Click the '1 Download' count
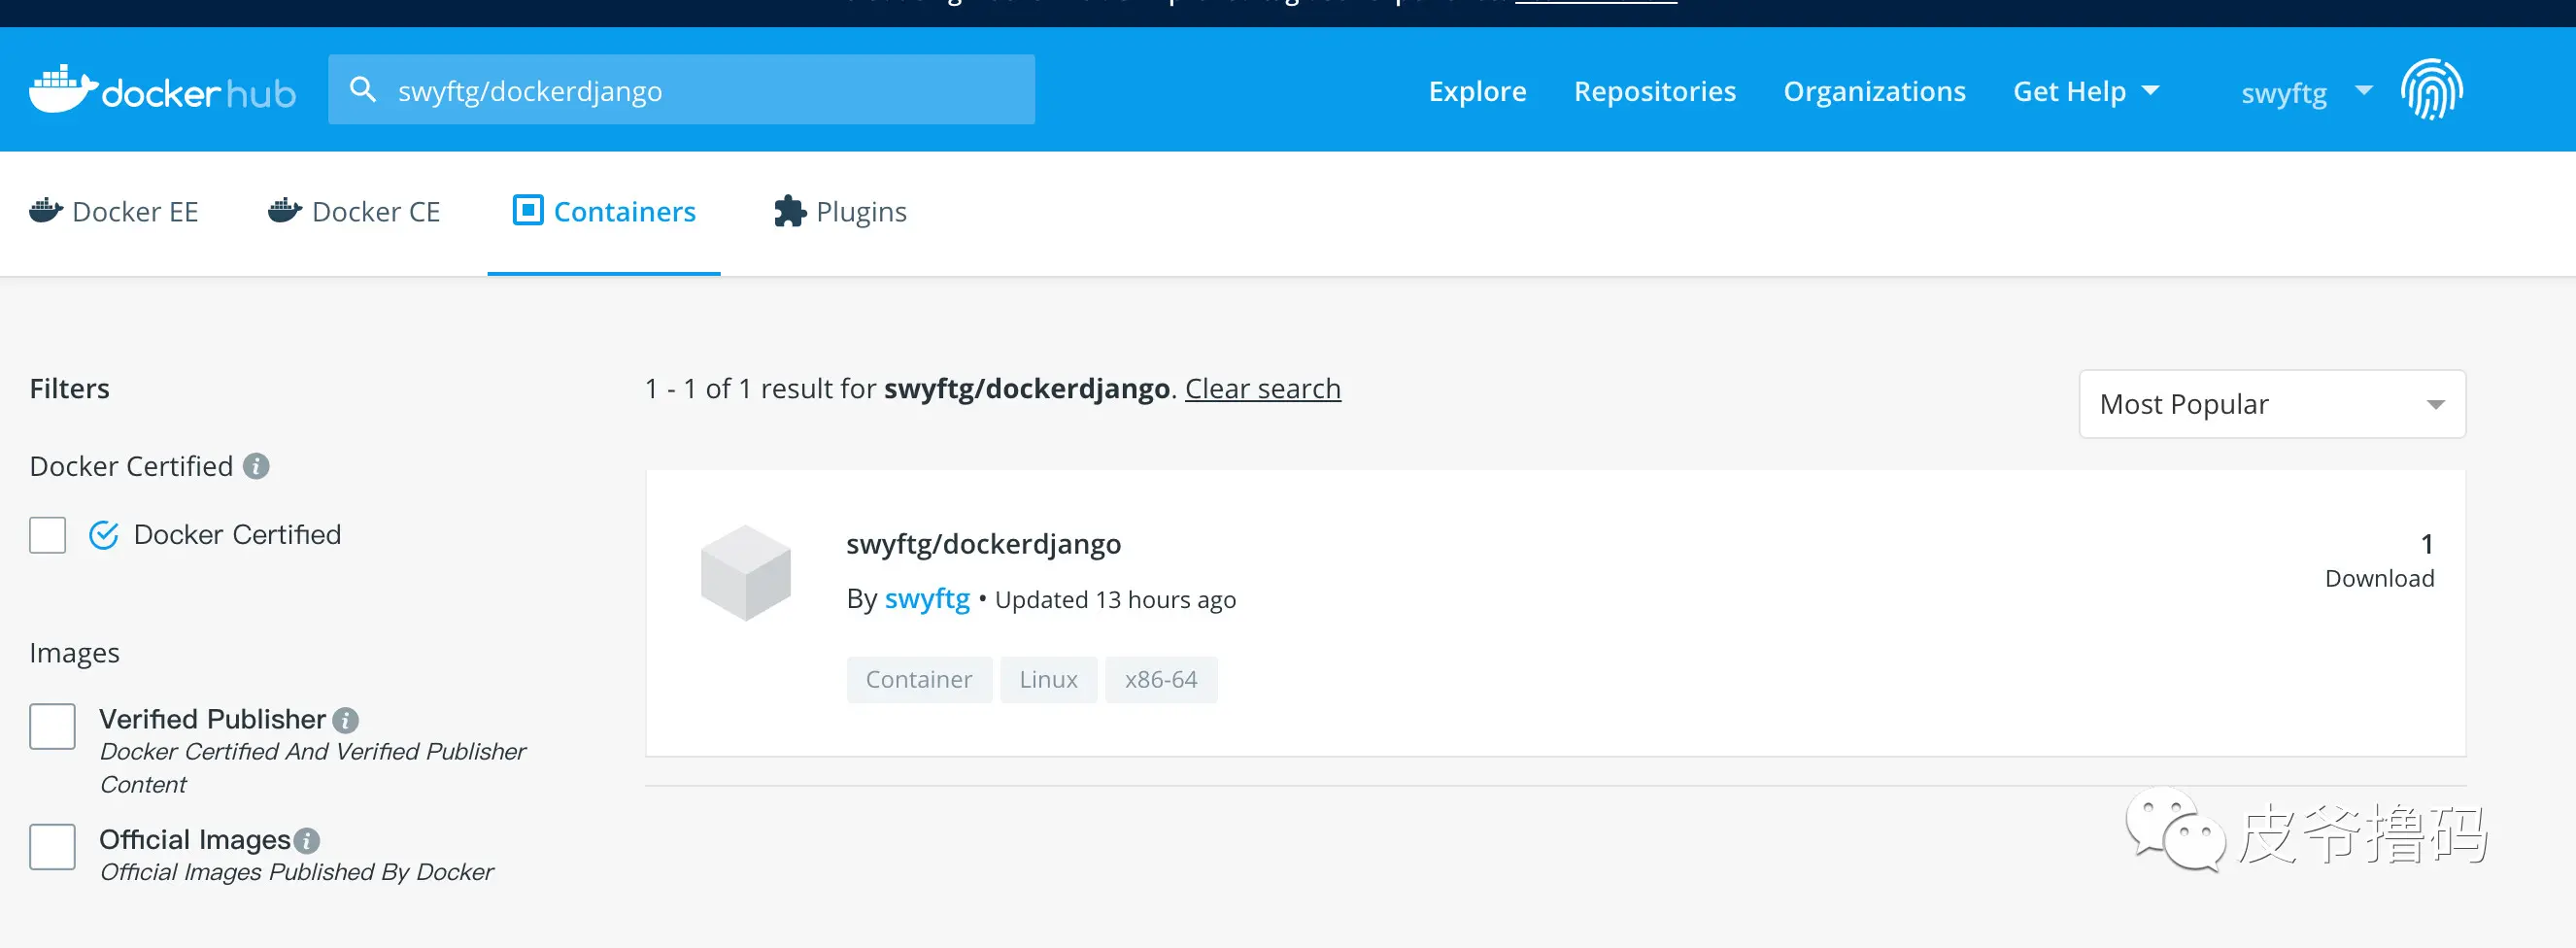The image size is (2576, 948). [2379, 560]
